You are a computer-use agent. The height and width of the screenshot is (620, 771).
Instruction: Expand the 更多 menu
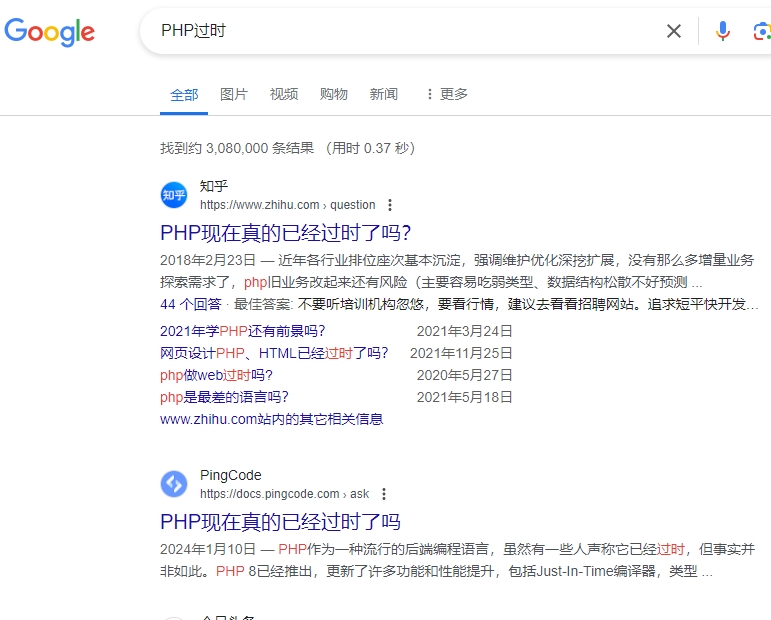point(447,94)
